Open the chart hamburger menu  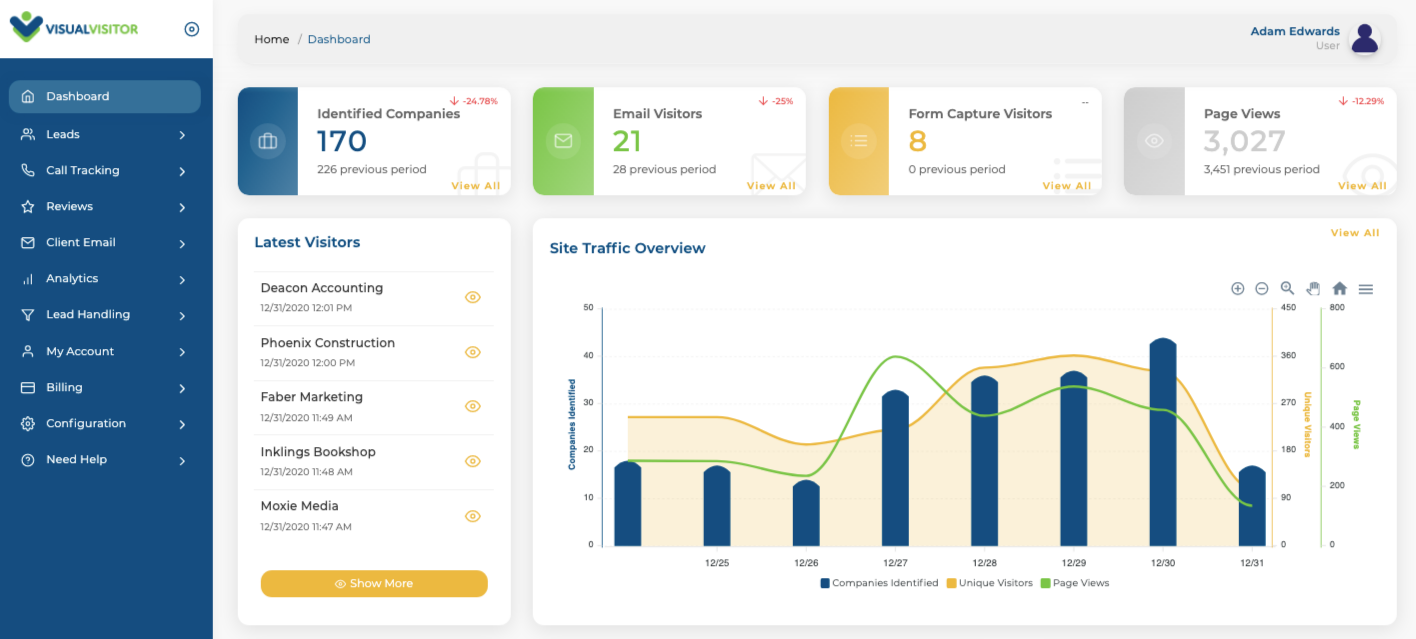(x=1366, y=289)
